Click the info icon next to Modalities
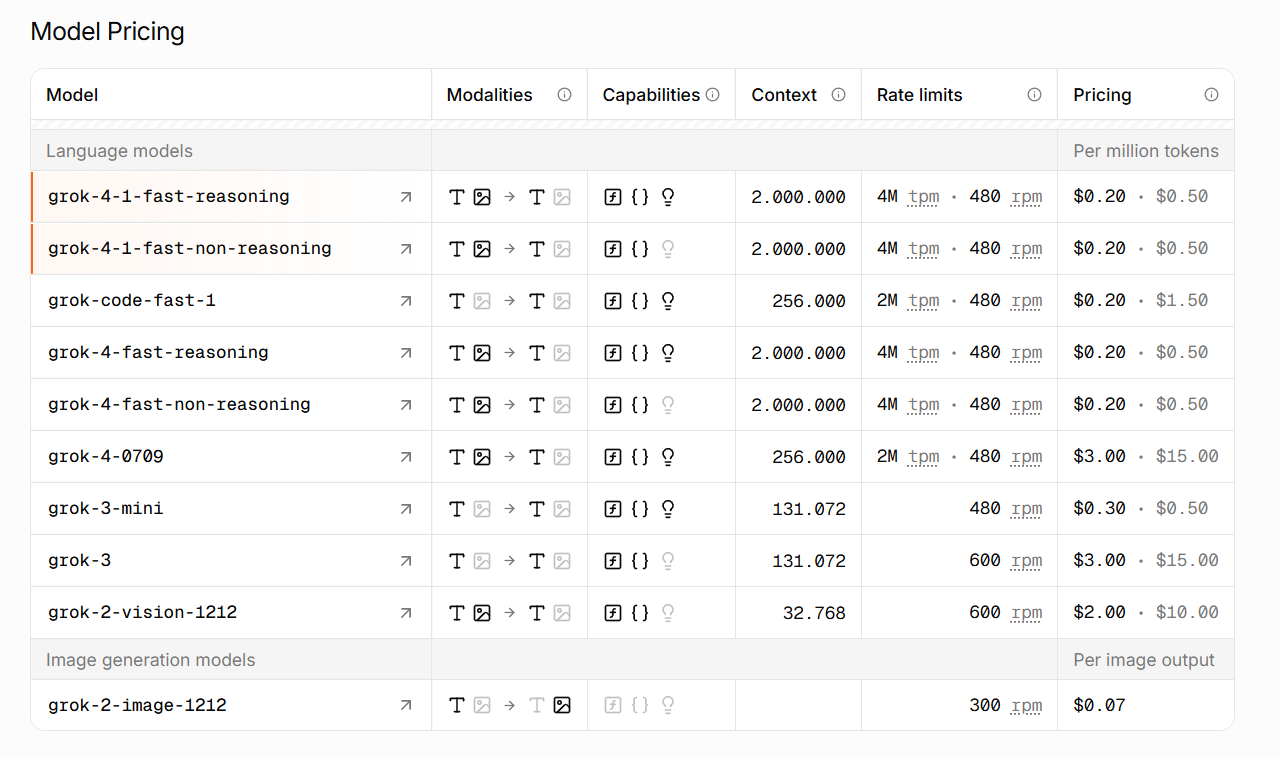The width and height of the screenshot is (1280, 758). pyautogui.click(x=564, y=95)
